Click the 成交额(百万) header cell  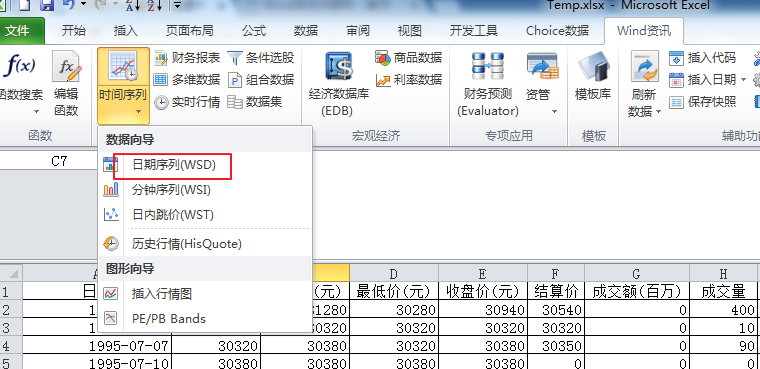pos(637,291)
